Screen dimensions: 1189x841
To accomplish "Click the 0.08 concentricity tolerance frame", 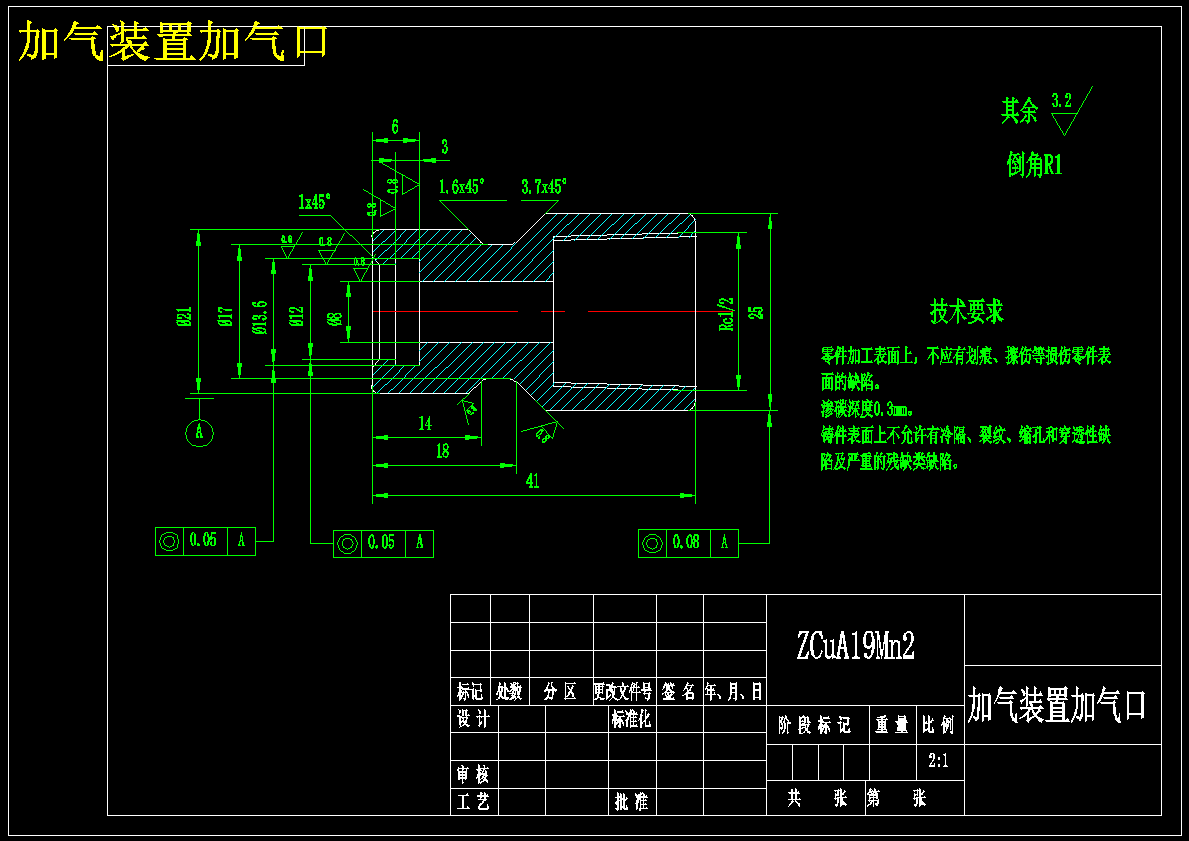I will click(x=689, y=543).
